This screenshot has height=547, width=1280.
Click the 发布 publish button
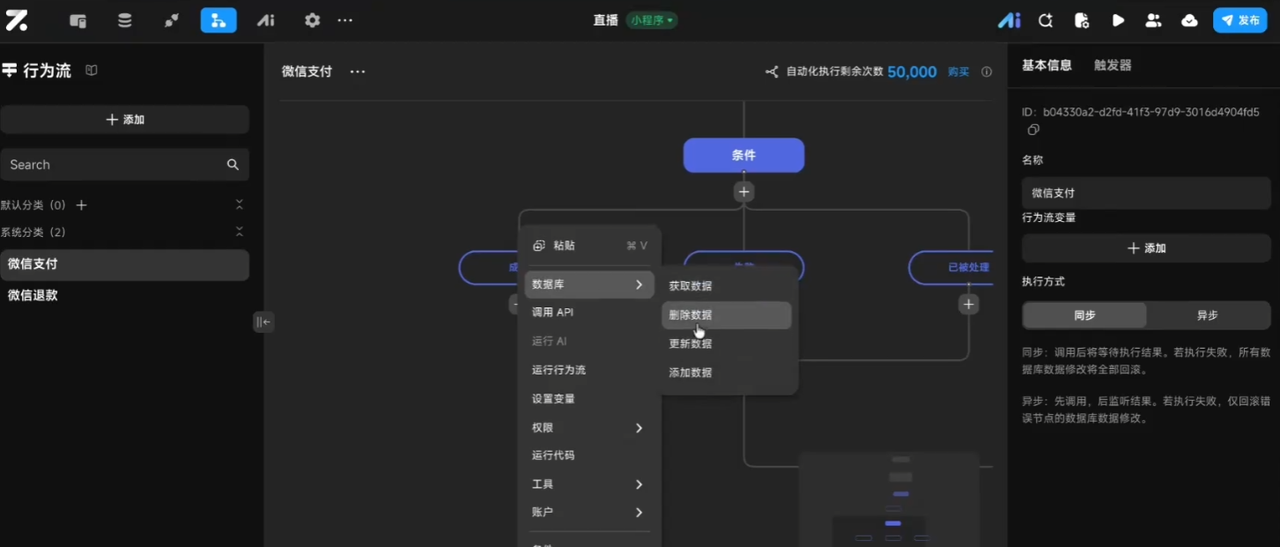(1240, 20)
